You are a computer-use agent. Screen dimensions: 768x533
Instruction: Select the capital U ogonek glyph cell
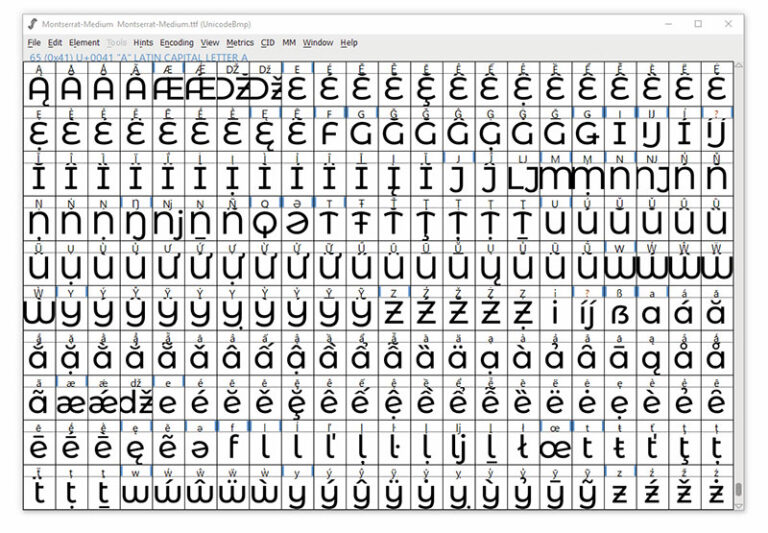coord(492,264)
